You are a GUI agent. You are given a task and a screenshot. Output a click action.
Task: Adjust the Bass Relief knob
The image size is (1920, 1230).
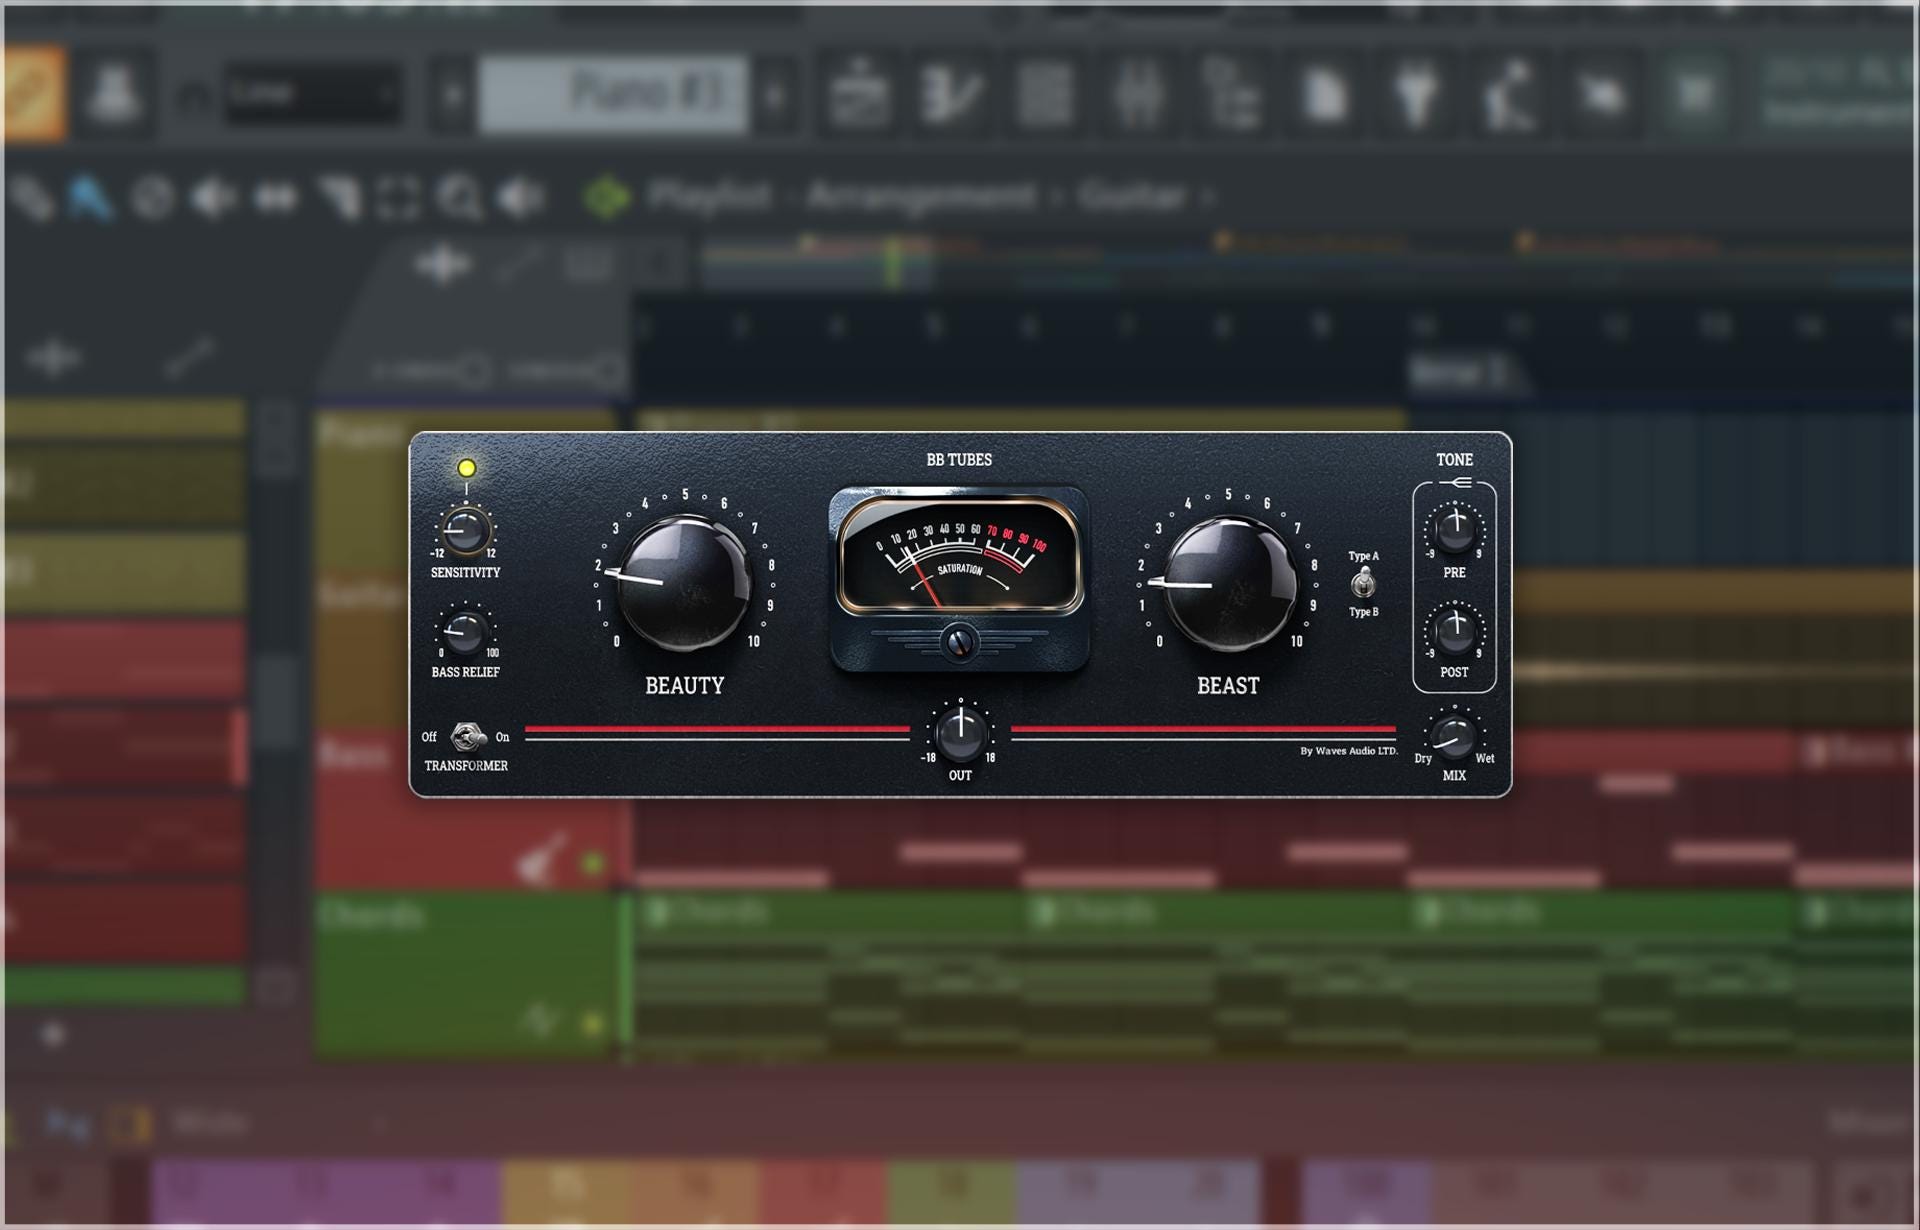[465, 631]
